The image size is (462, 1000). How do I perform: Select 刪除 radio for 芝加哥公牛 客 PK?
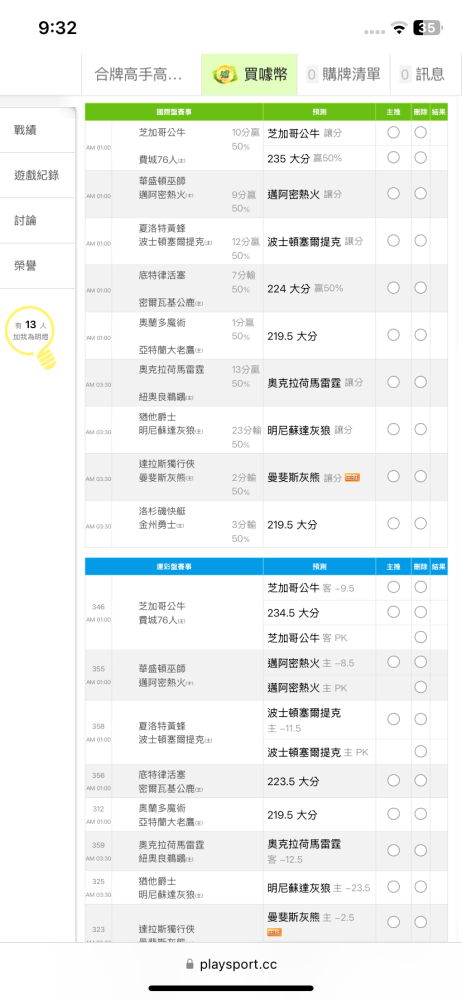click(x=421, y=637)
